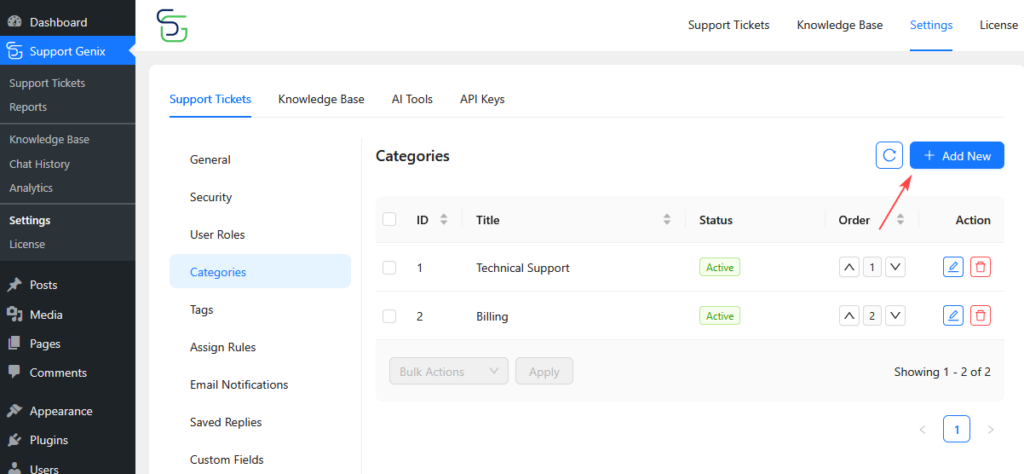
Task: Open General settings section
Action: (260, 159)
